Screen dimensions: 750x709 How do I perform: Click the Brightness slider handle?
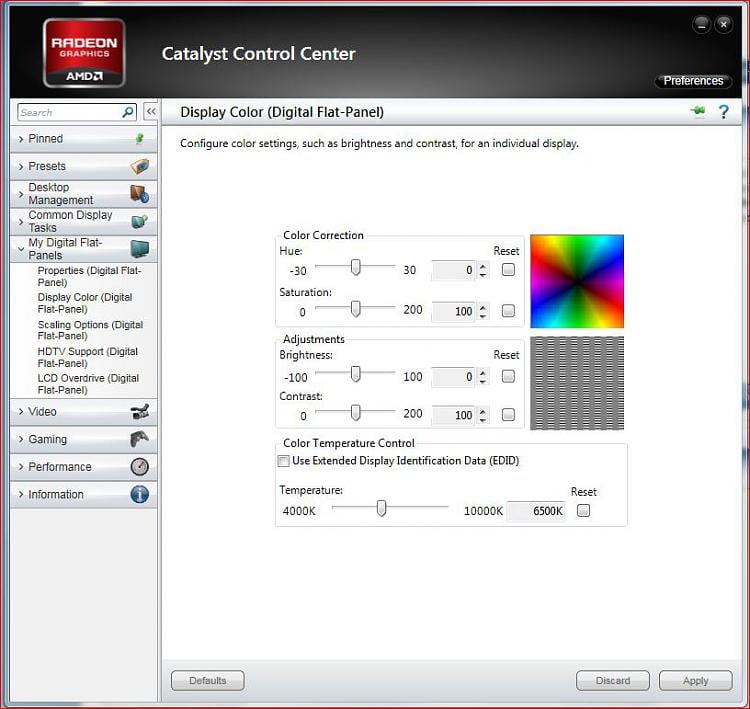pos(355,374)
